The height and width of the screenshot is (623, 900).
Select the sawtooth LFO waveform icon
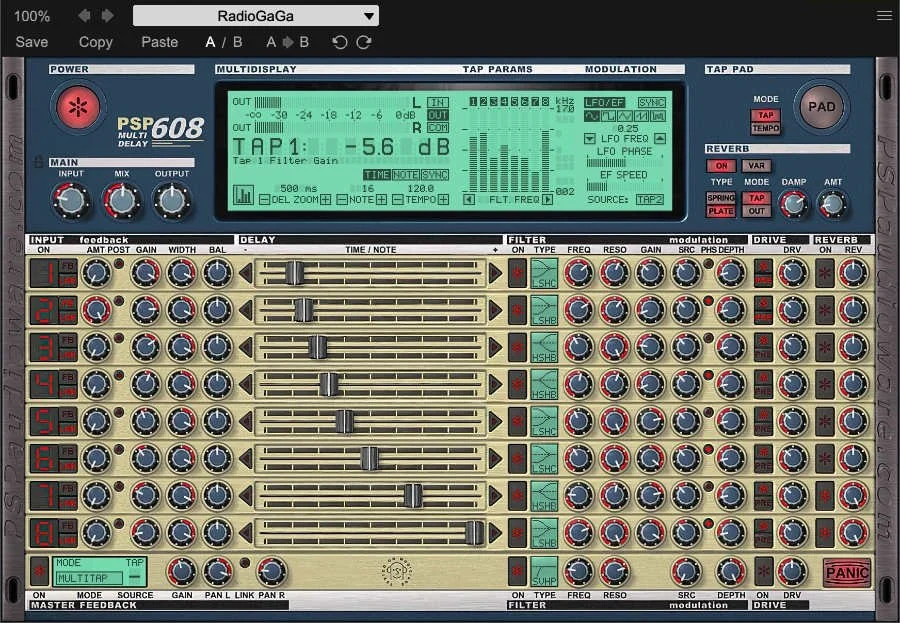coord(641,117)
